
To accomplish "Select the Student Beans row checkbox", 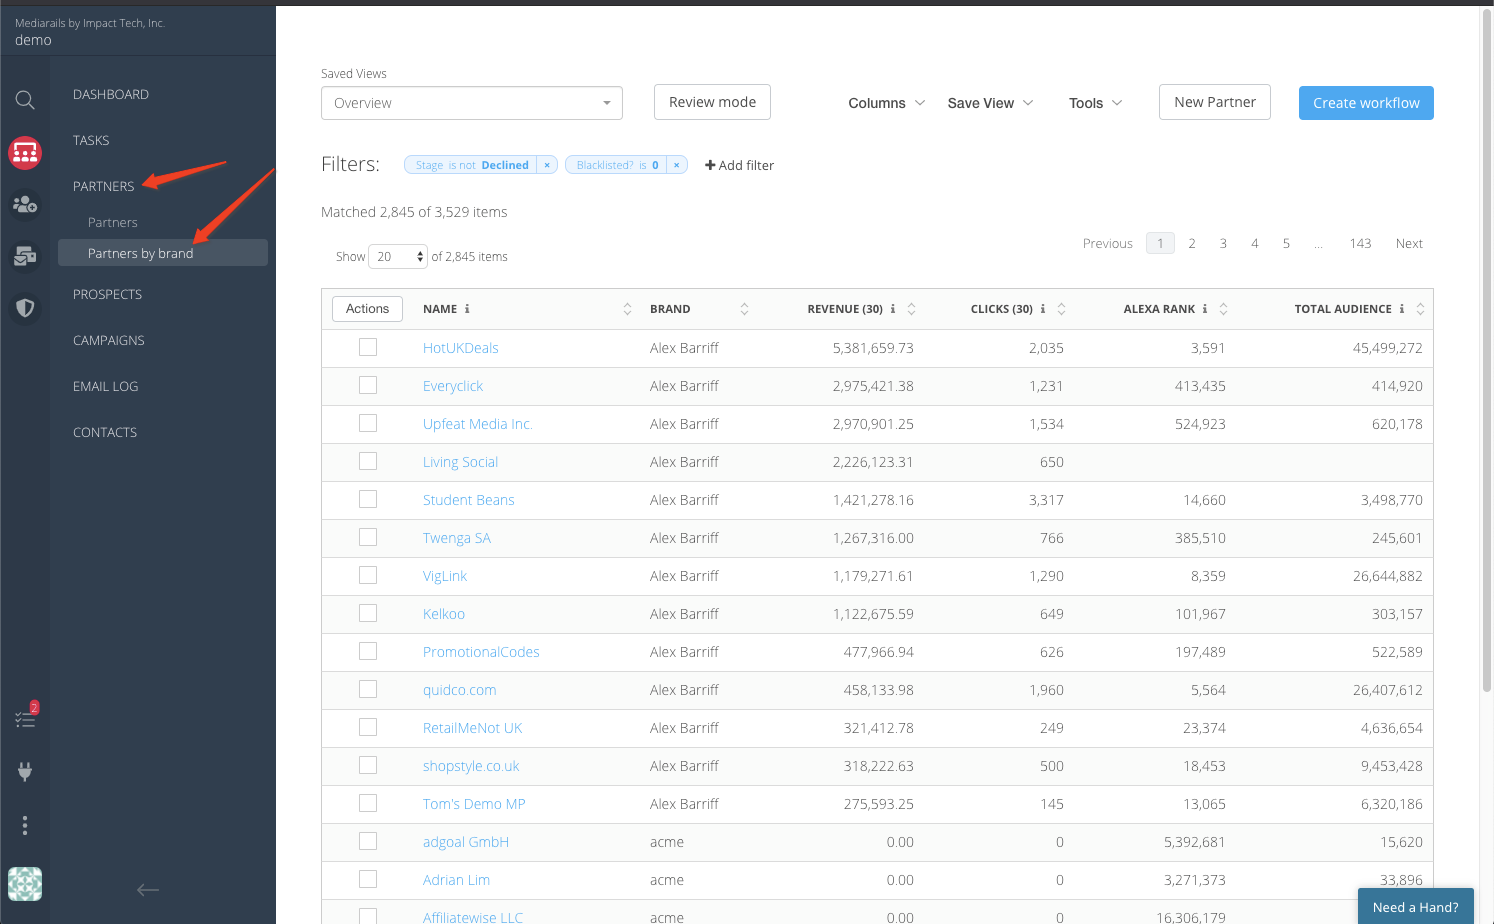I will [368, 499].
